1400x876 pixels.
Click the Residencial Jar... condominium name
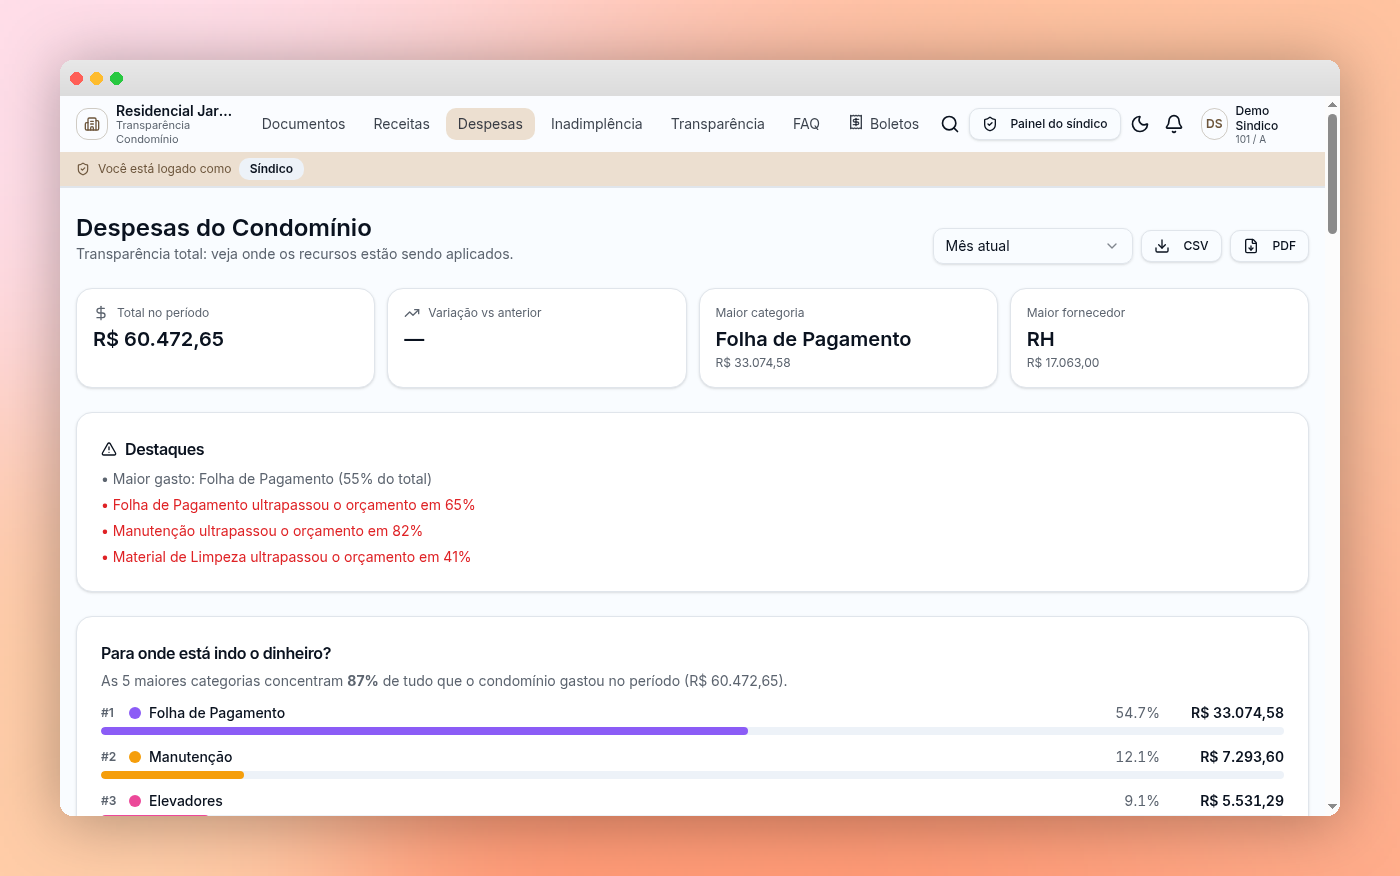(174, 111)
